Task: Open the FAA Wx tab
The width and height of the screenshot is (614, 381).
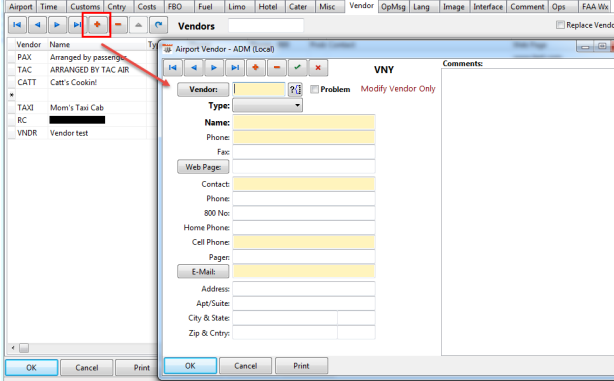Action: [594, 7]
